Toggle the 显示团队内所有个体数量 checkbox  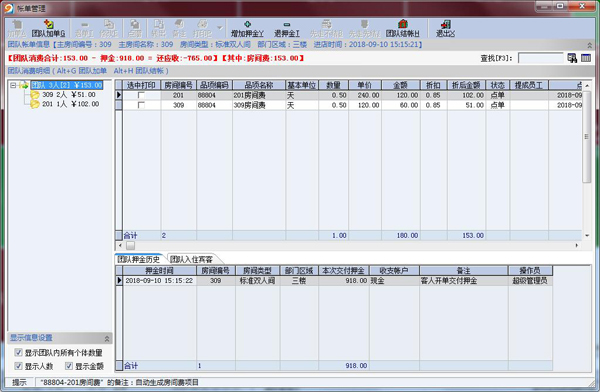tap(18, 352)
